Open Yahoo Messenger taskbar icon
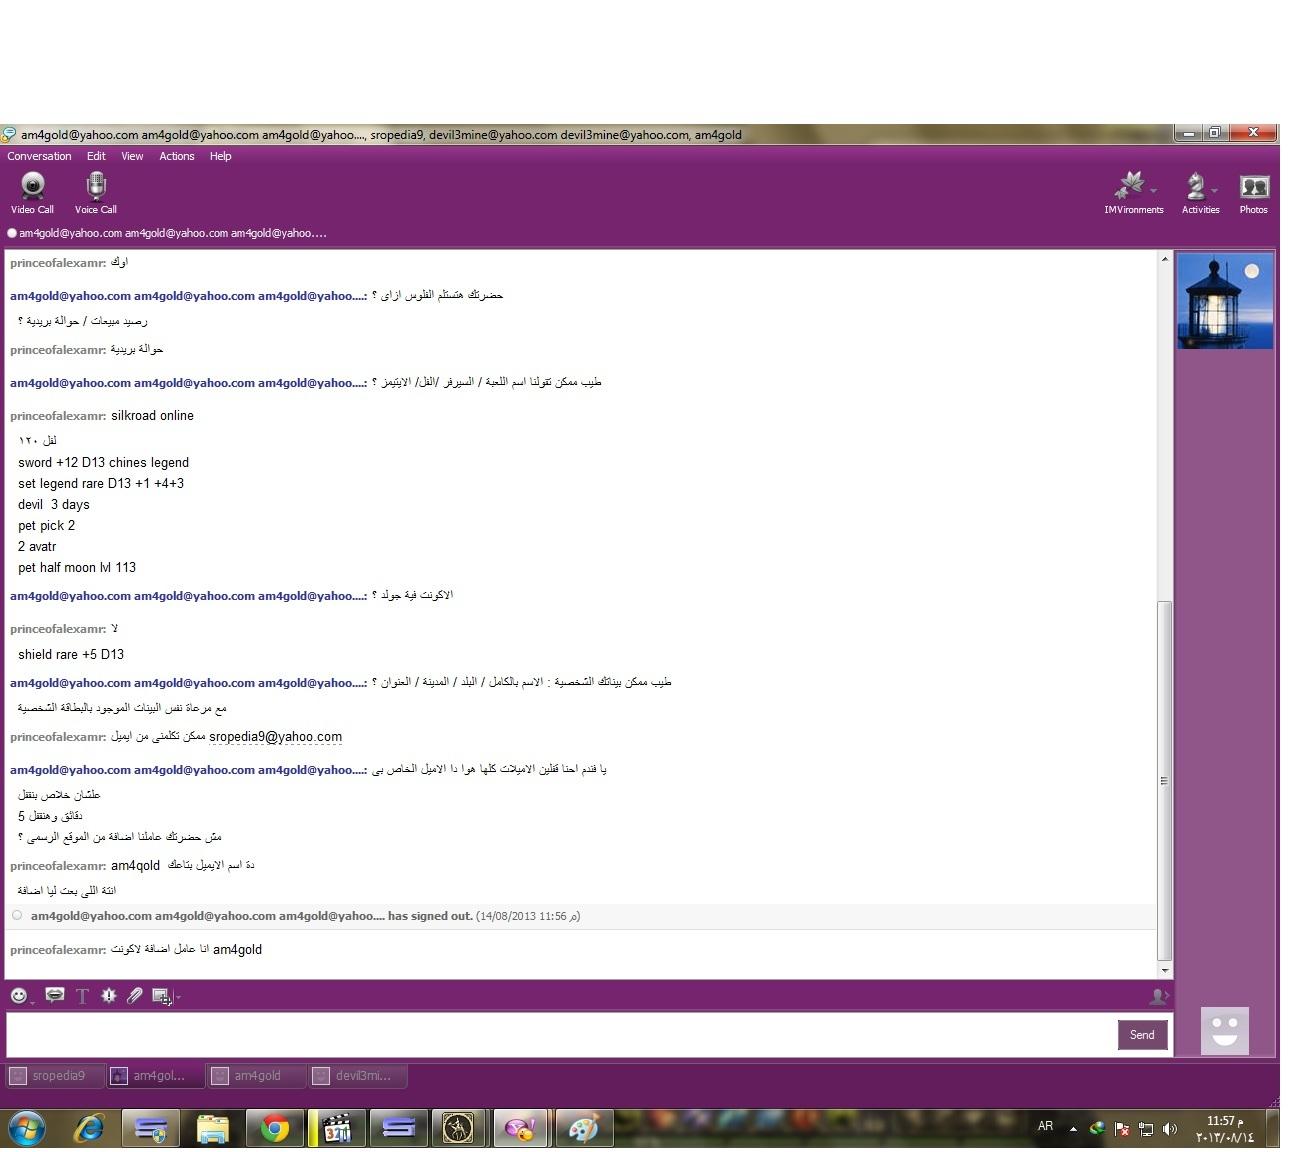The height and width of the screenshot is (1152, 1289). (x=521, y=1129)
